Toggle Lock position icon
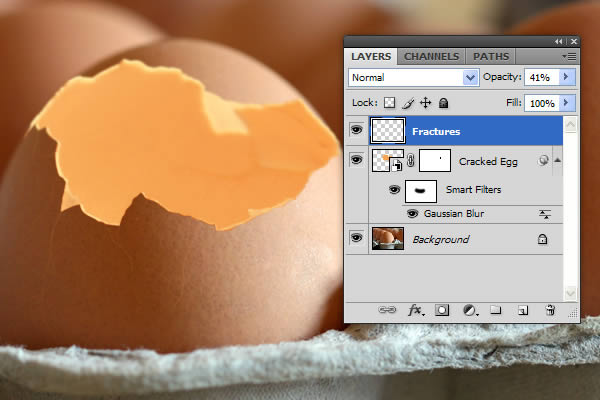 (426, 103)
